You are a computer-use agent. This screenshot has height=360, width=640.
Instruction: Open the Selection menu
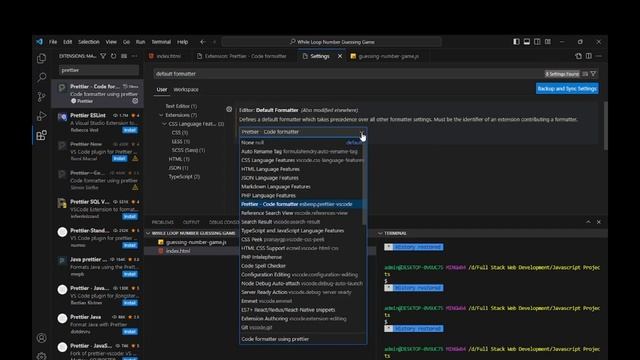click(89, 42)
